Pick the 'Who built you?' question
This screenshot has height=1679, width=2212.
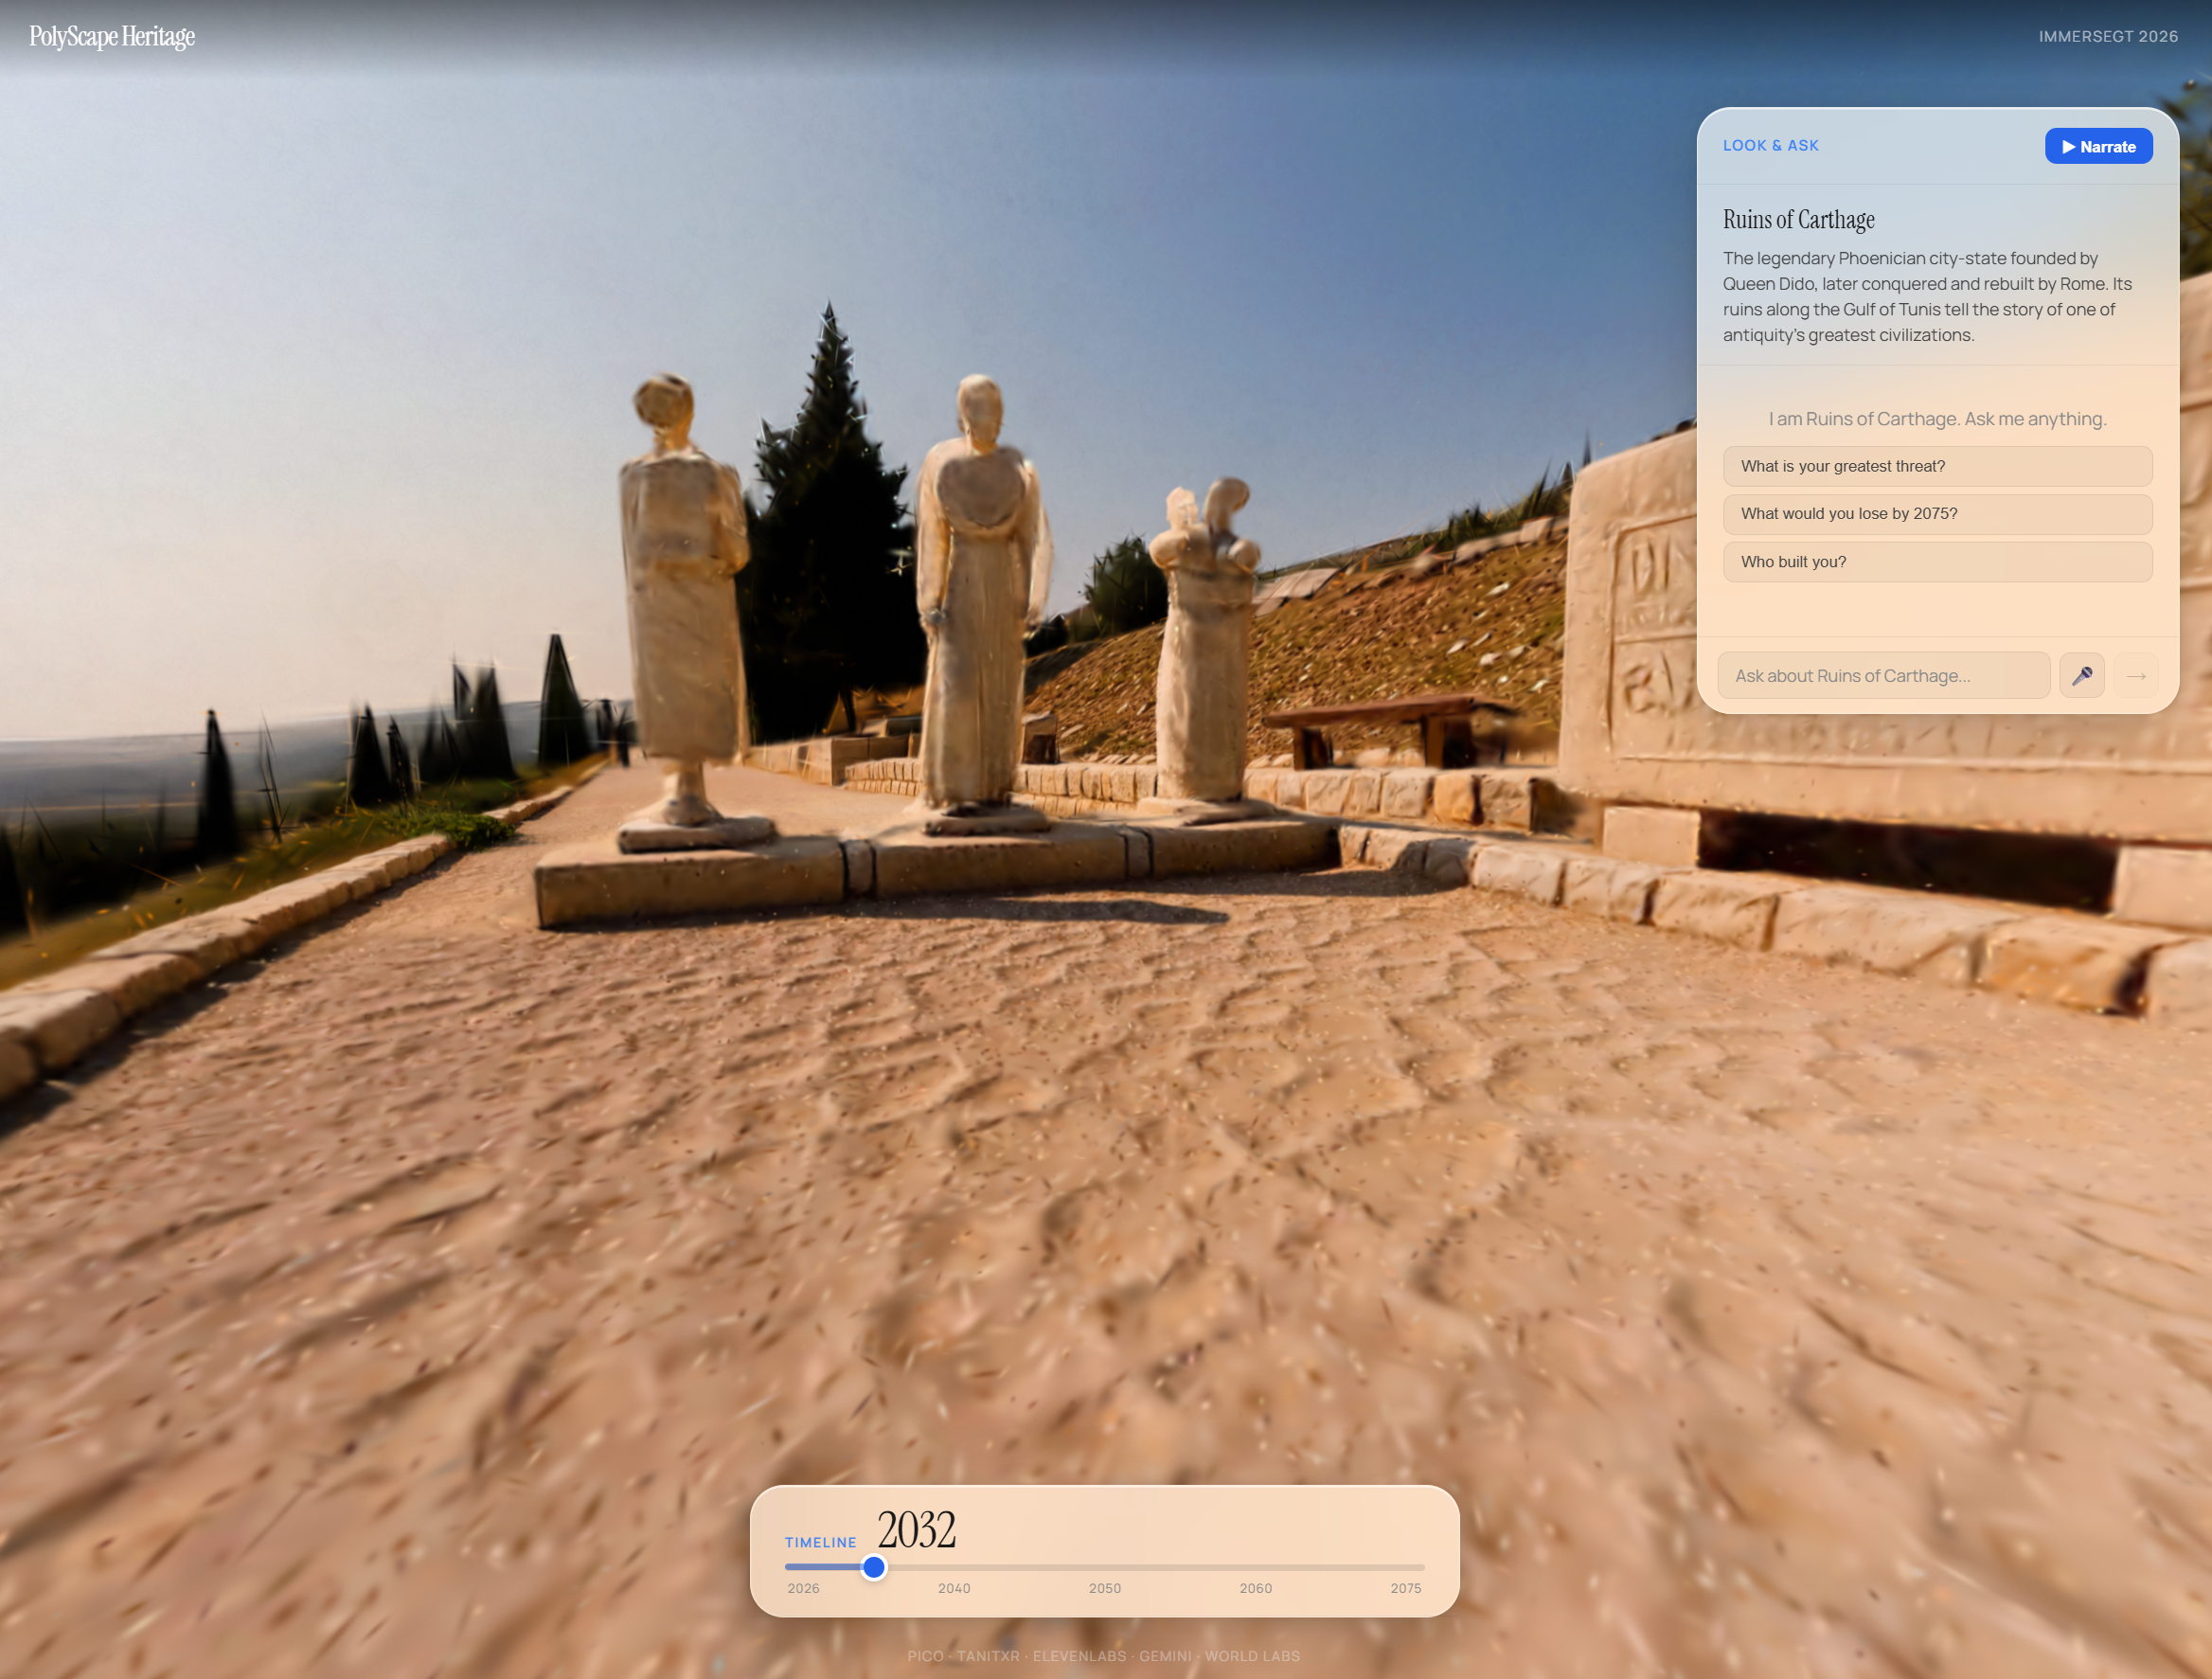pos(1936,562)
